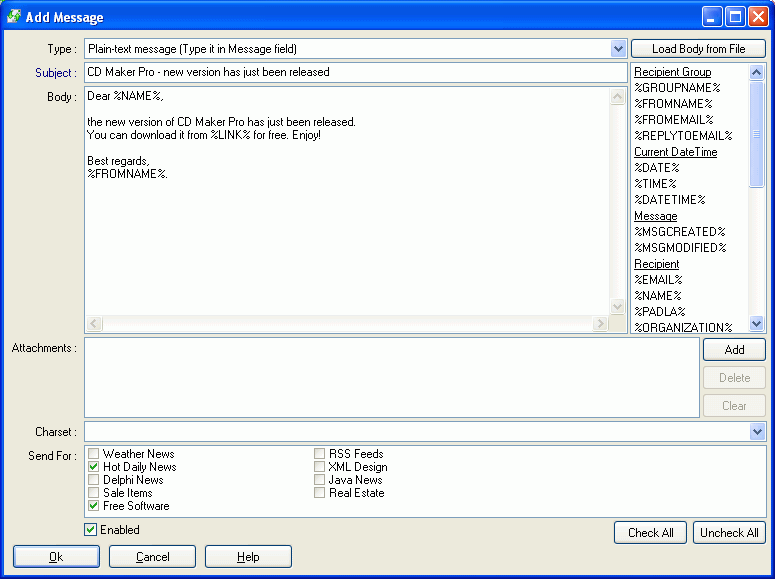Select the %DATETIME% macro

click(670, 200)
